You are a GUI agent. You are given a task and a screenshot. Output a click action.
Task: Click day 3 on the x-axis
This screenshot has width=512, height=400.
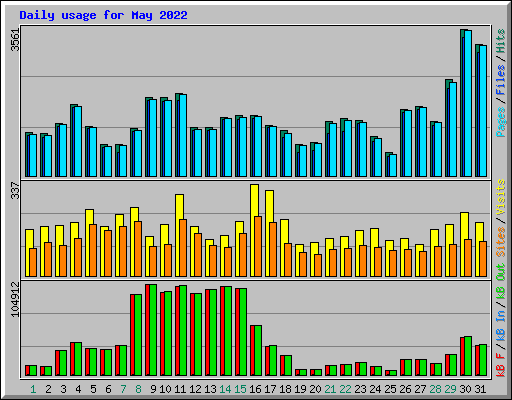pyautogui.click(x=63, y=389)
